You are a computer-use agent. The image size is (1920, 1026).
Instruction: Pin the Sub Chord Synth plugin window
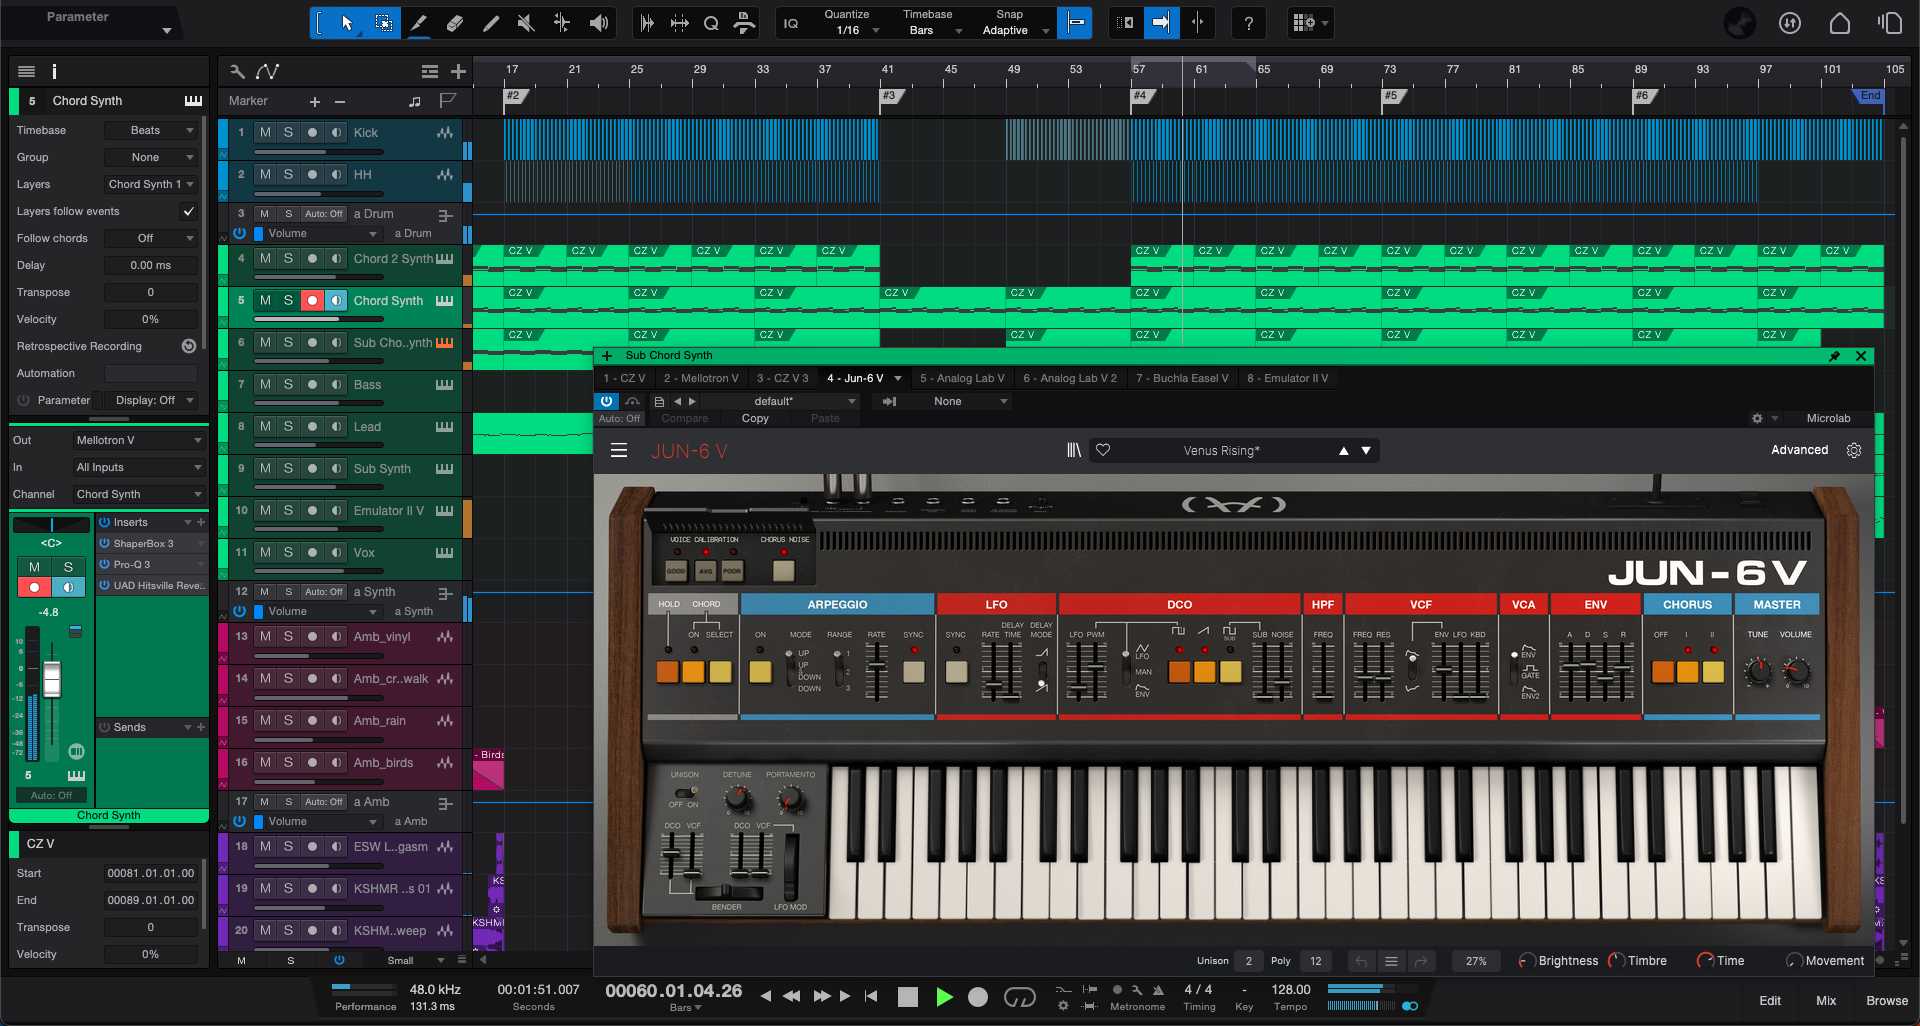tap(1835, 356)
